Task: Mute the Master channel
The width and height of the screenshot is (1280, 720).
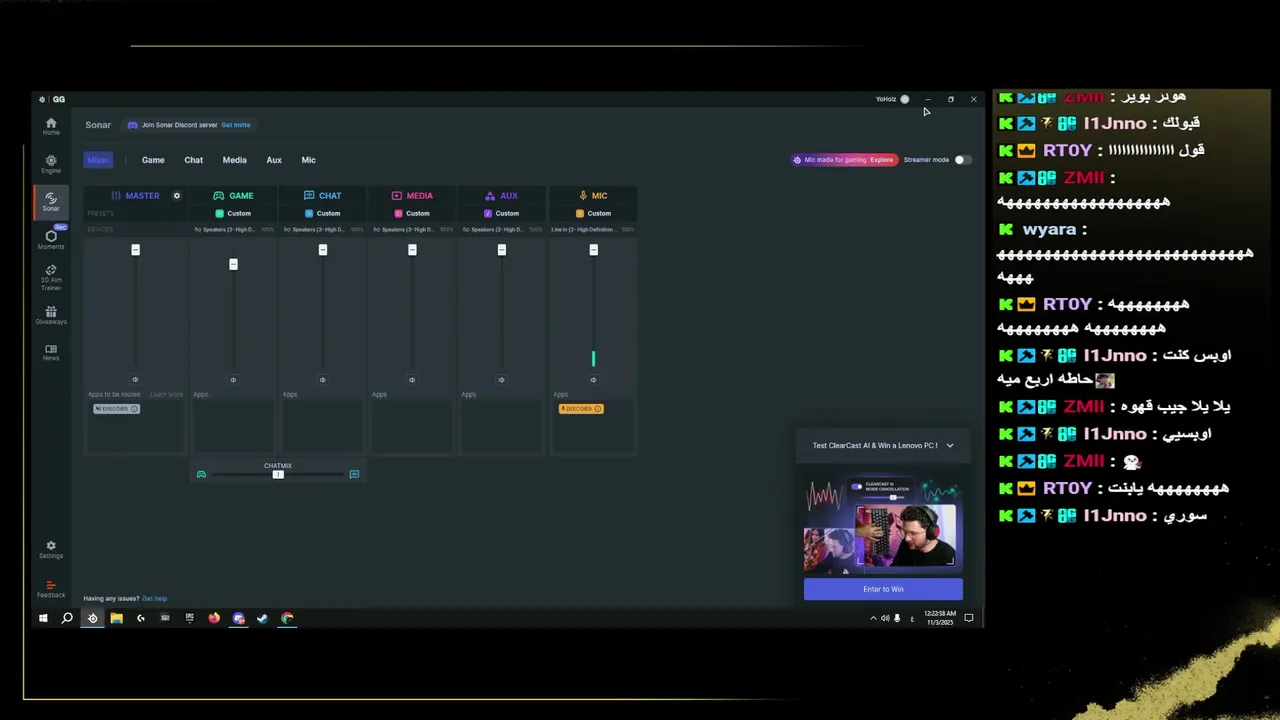Action: click(135, 379)
